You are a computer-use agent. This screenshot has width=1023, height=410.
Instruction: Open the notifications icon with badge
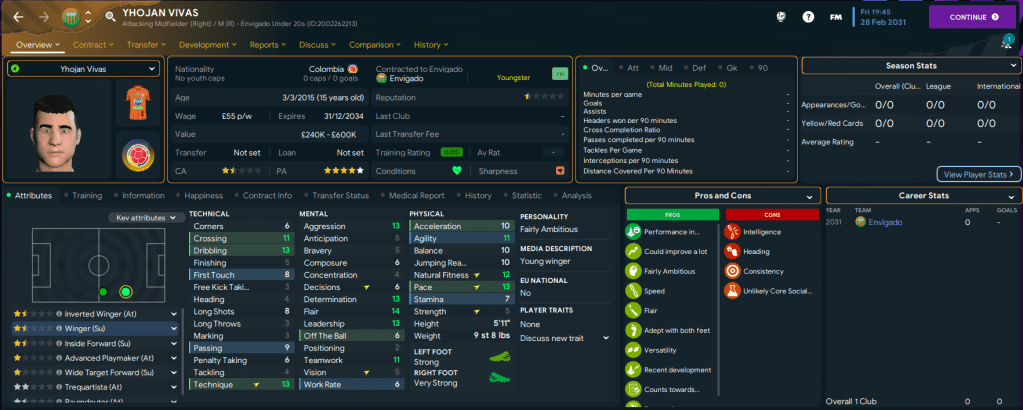click(x=1005, y=42)
